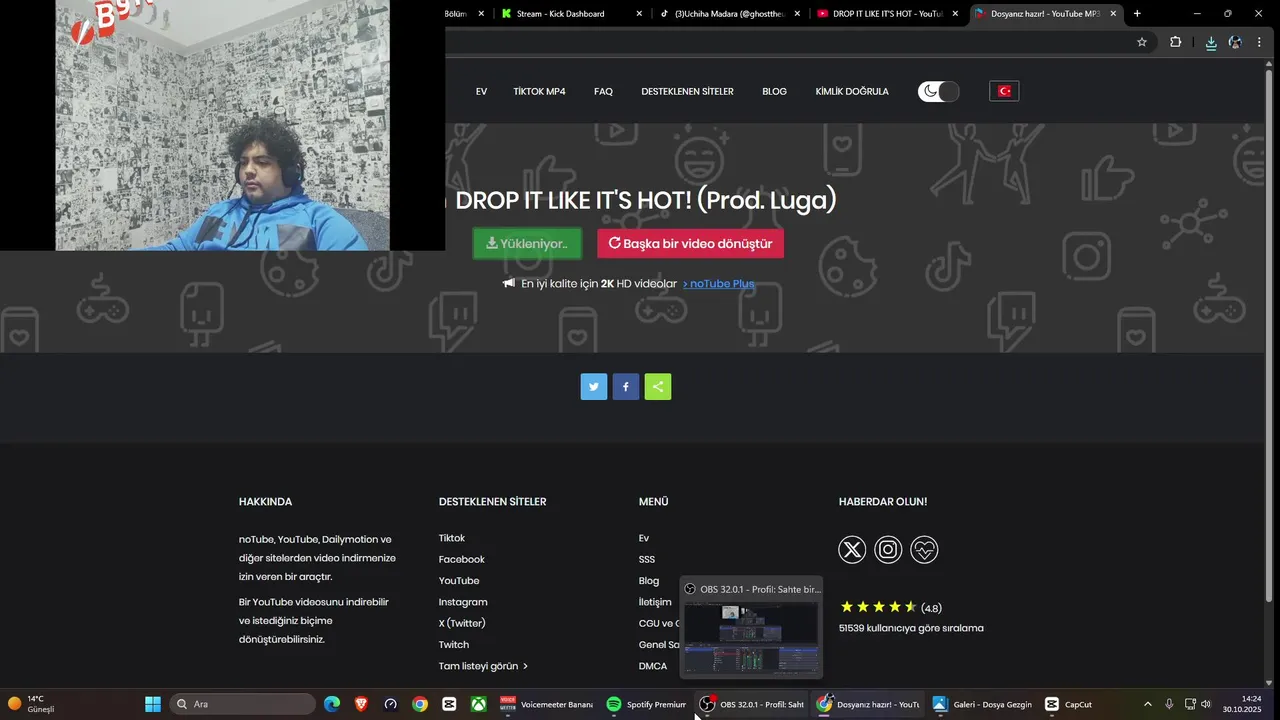
Task: Open the Chrome three-dot menu
Action: click(1259, 42)
